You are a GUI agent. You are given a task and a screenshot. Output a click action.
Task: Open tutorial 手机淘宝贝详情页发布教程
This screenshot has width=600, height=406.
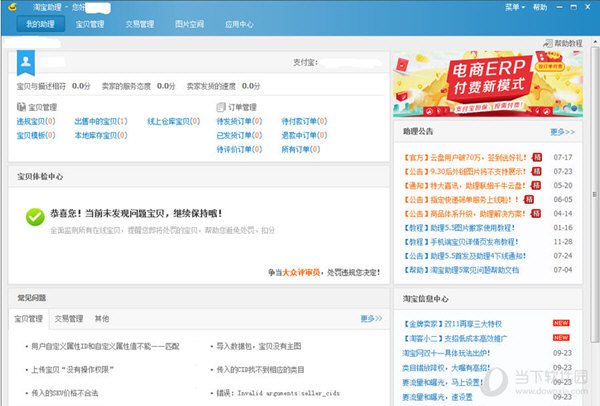click(461, 242)
